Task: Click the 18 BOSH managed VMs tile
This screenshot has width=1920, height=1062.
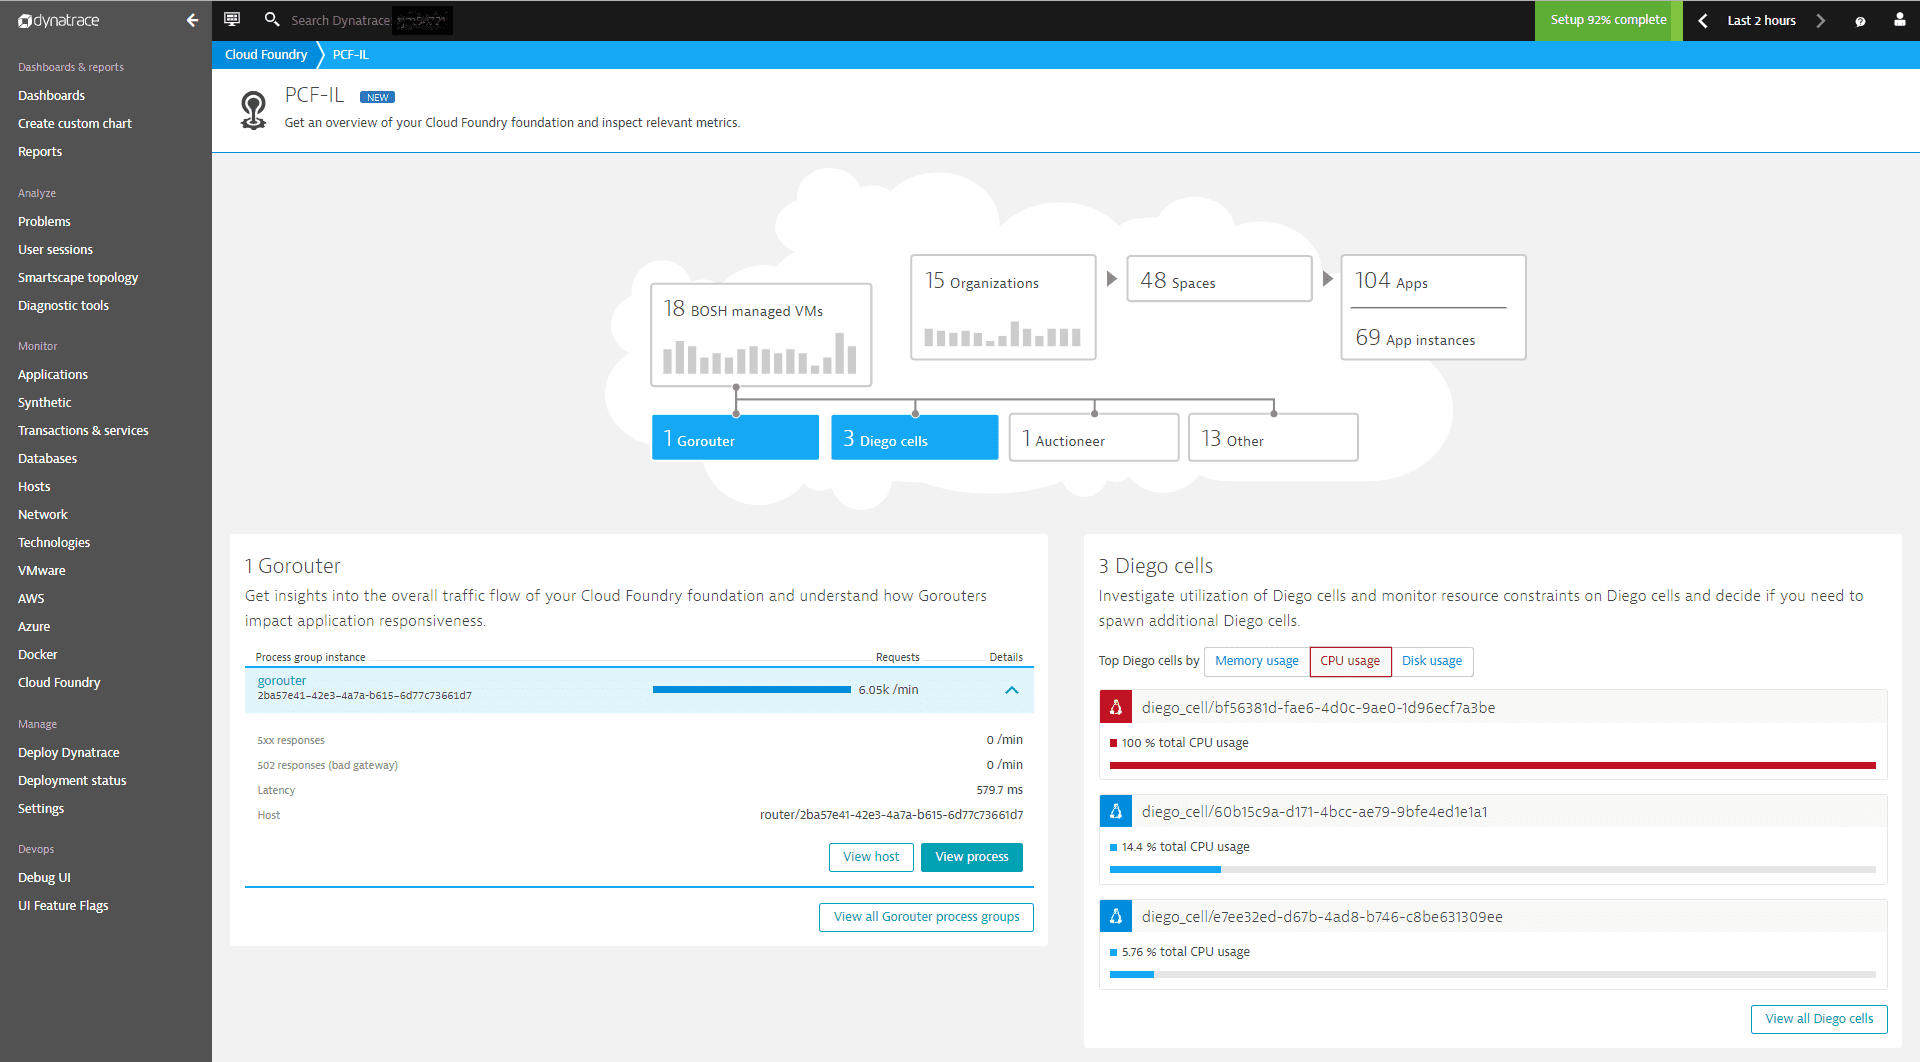Action: (761, 335)
